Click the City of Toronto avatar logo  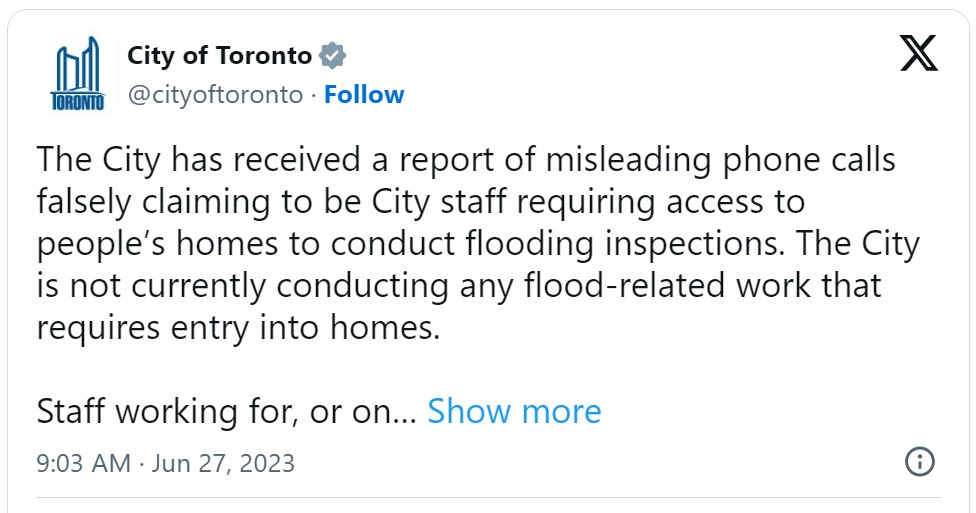(77, 74)
